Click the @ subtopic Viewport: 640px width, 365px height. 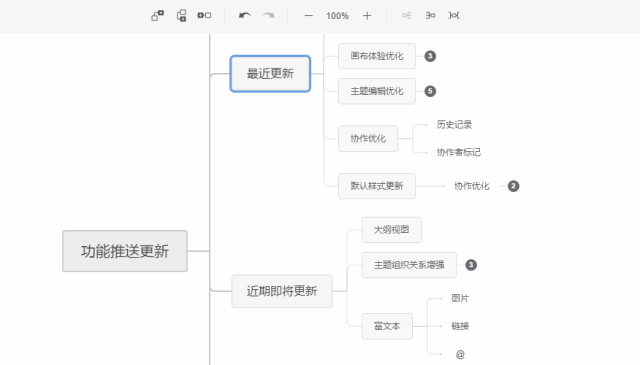[x=460, y=354]
